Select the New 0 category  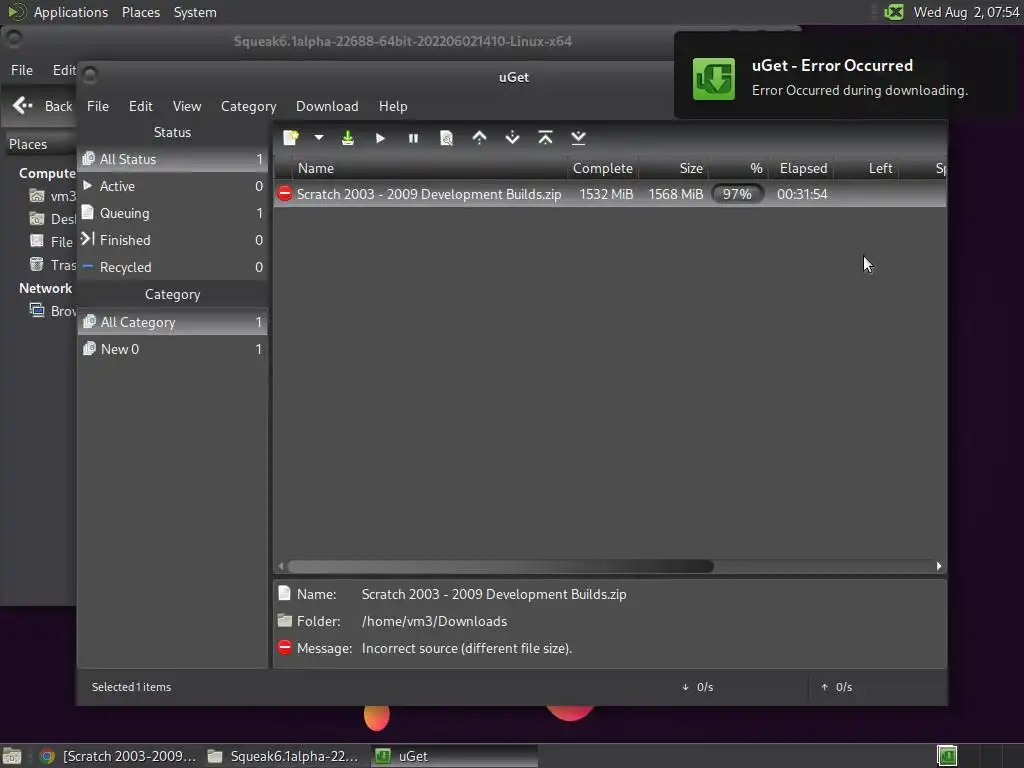click(x=173, y=349)
